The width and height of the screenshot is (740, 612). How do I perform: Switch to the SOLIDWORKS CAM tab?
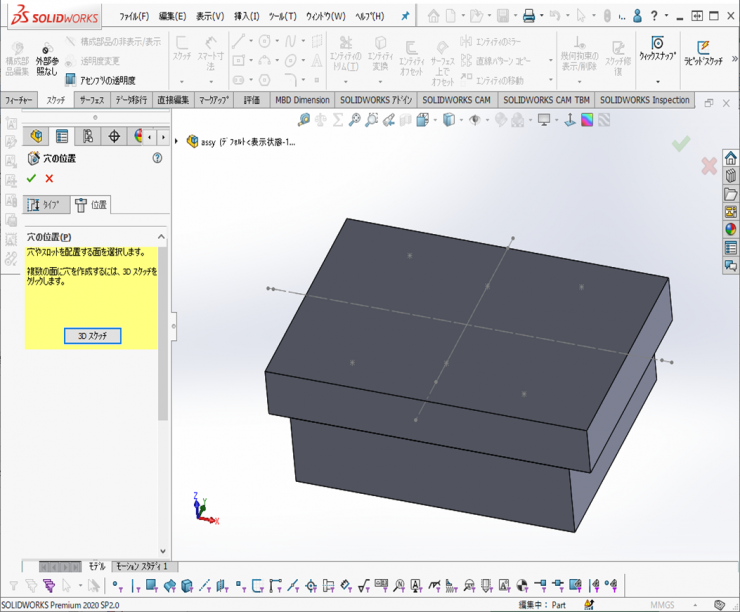(x=456, y=100)
